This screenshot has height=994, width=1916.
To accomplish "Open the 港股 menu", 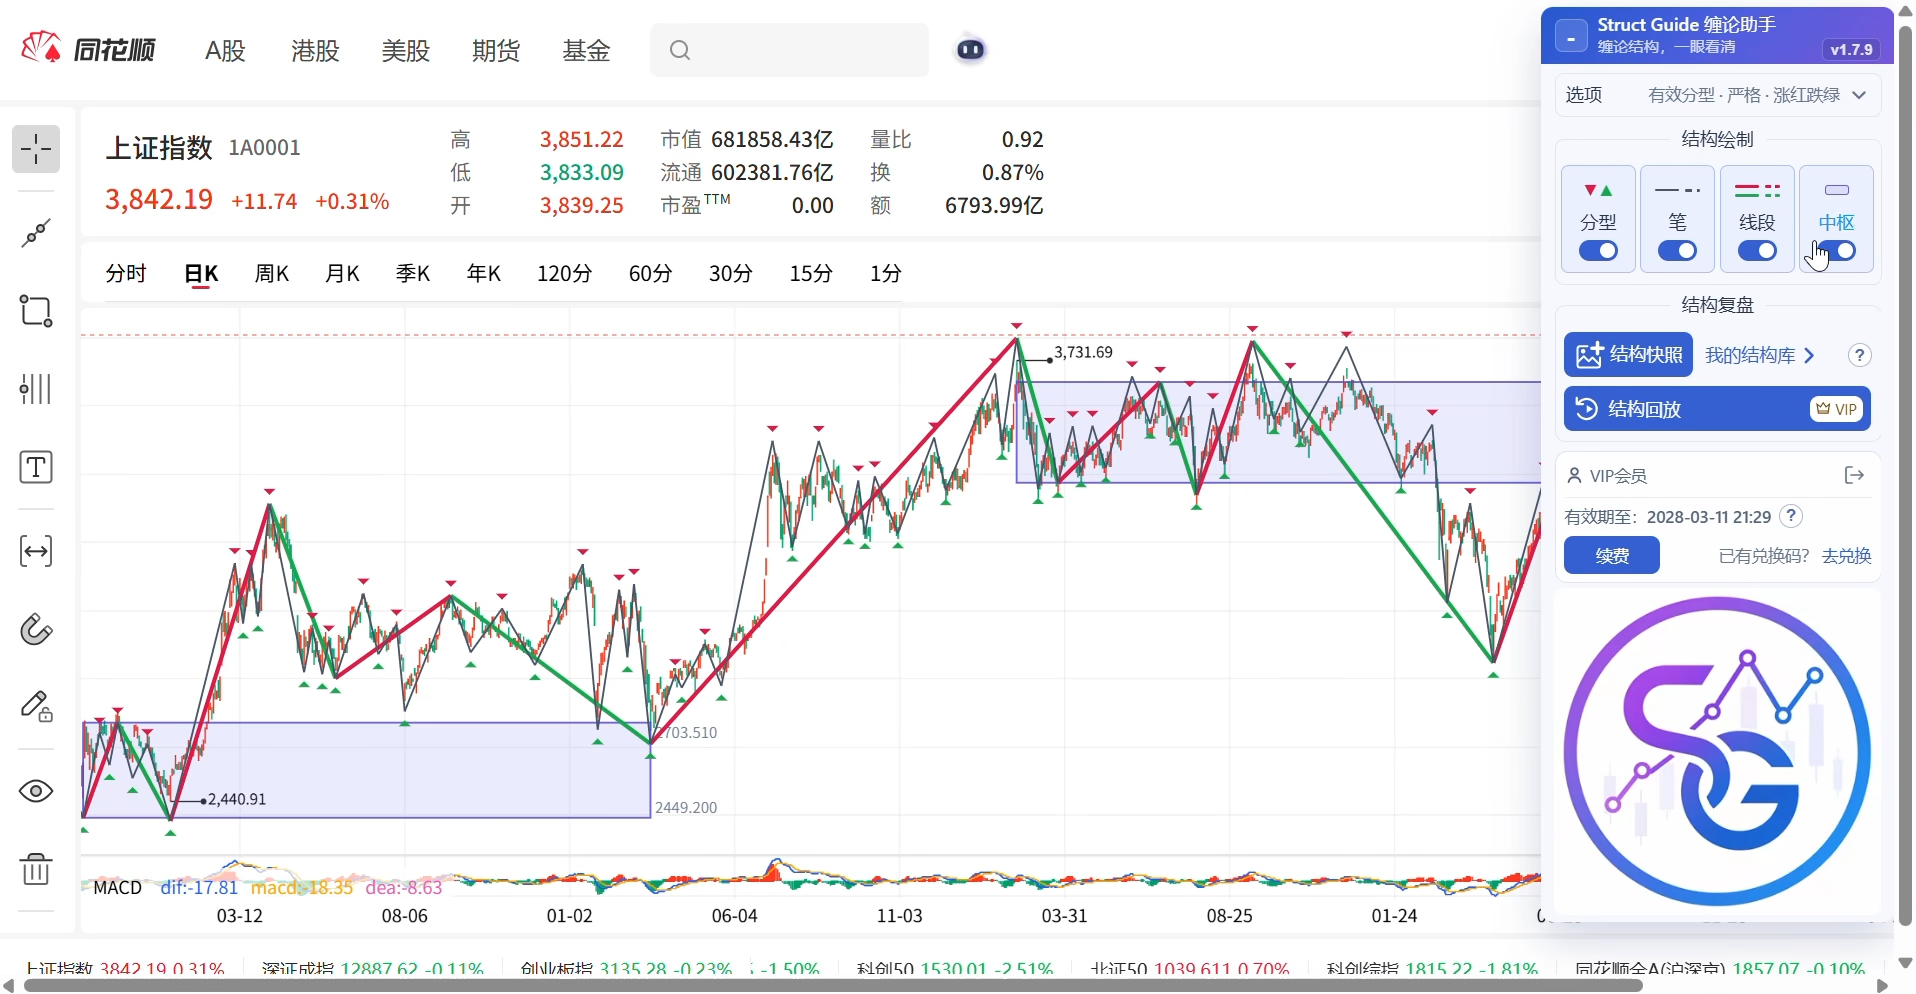I will point(315,50).
